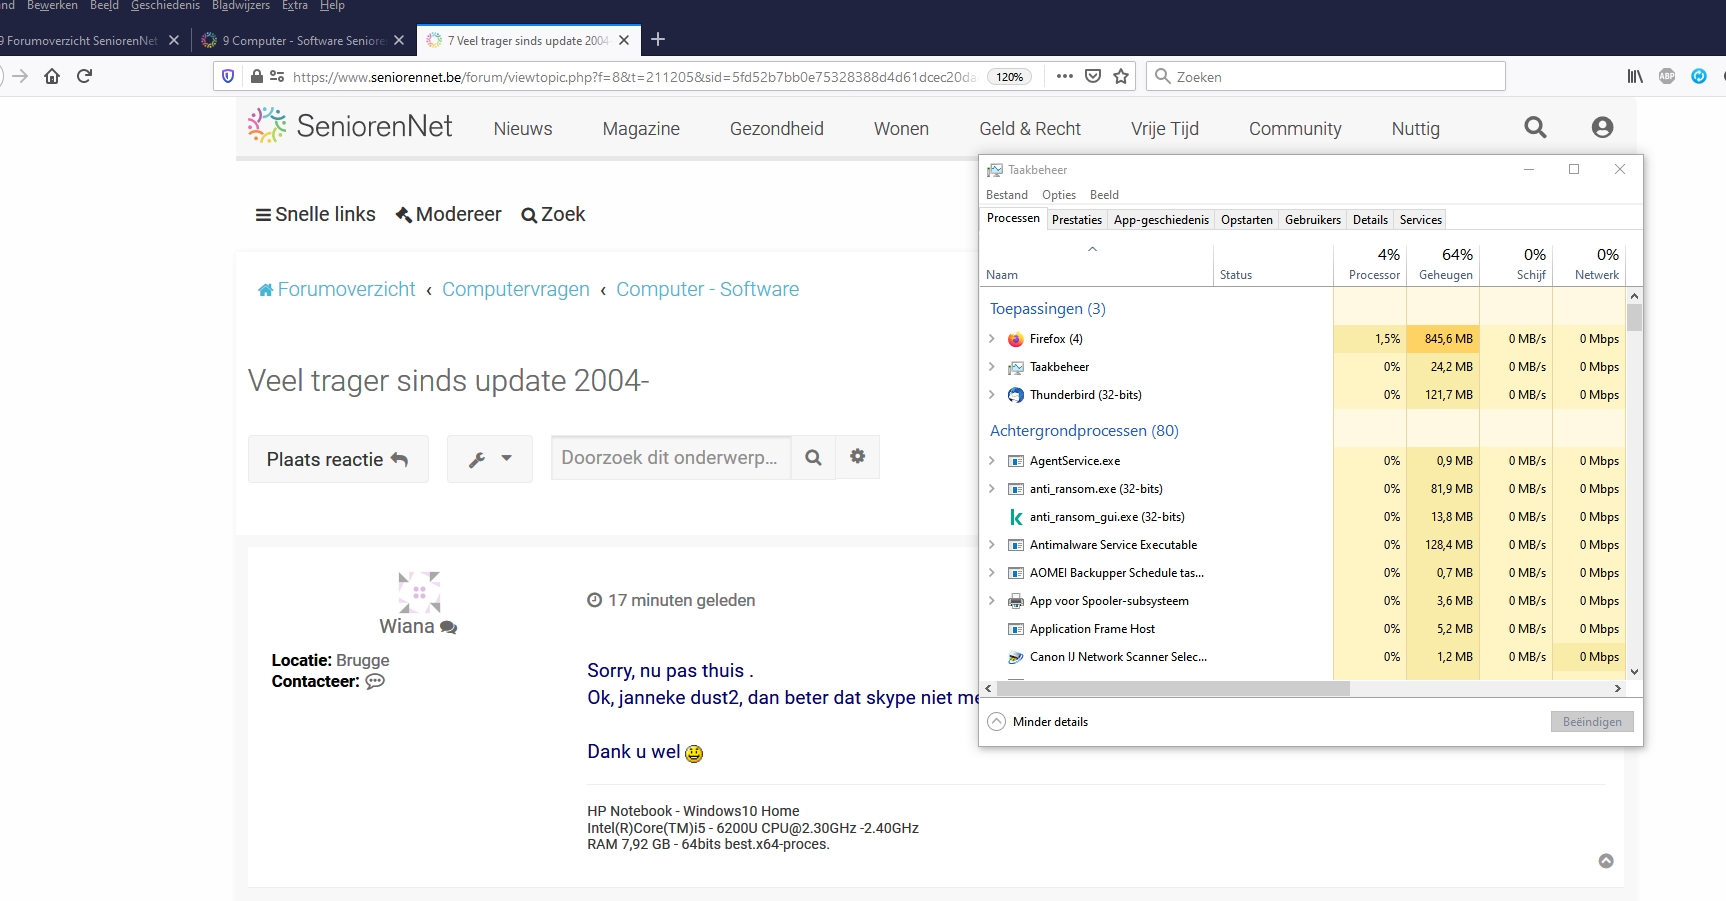Reload the page with refresh icon
The image size is (1726, 901).
pos(85,76)
